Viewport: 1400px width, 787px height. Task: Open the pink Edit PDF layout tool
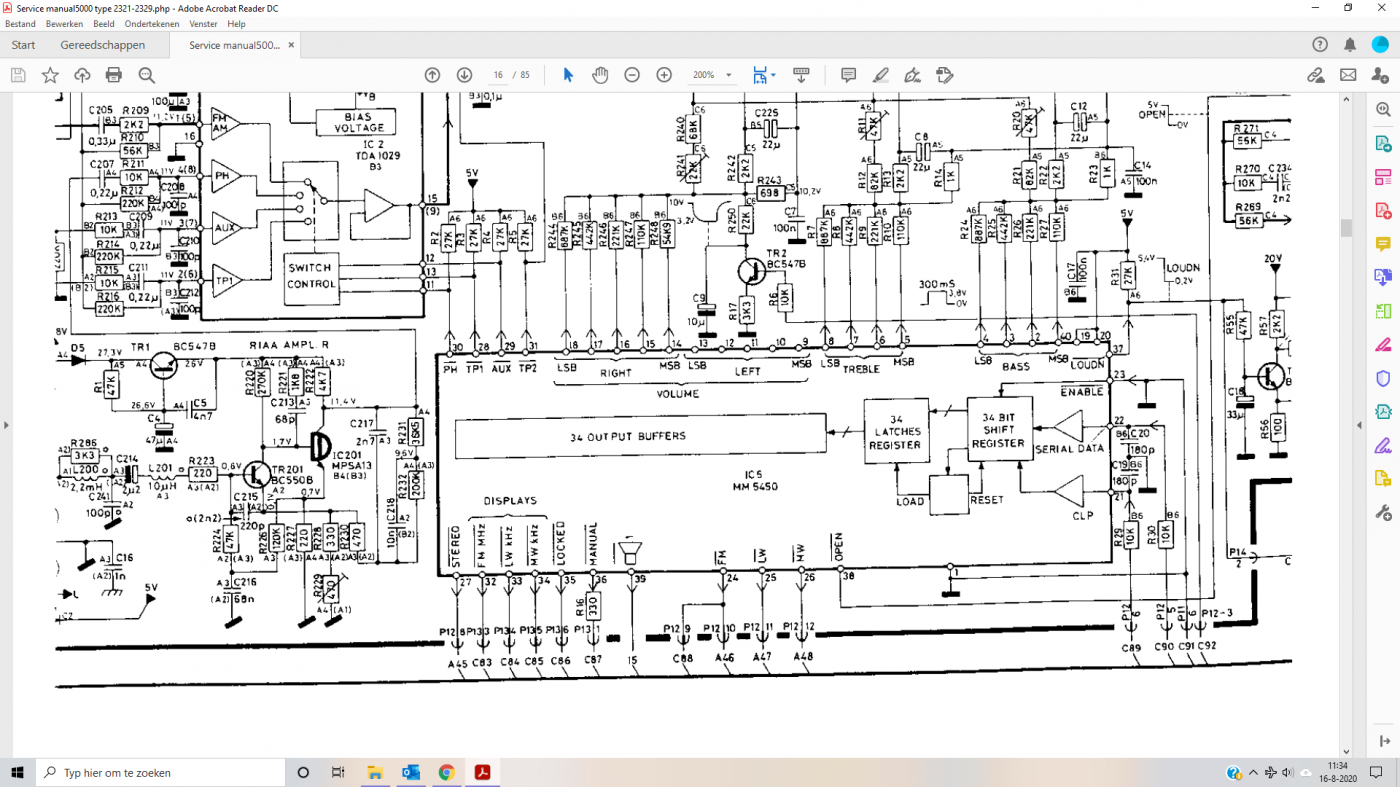(1383, 177)
